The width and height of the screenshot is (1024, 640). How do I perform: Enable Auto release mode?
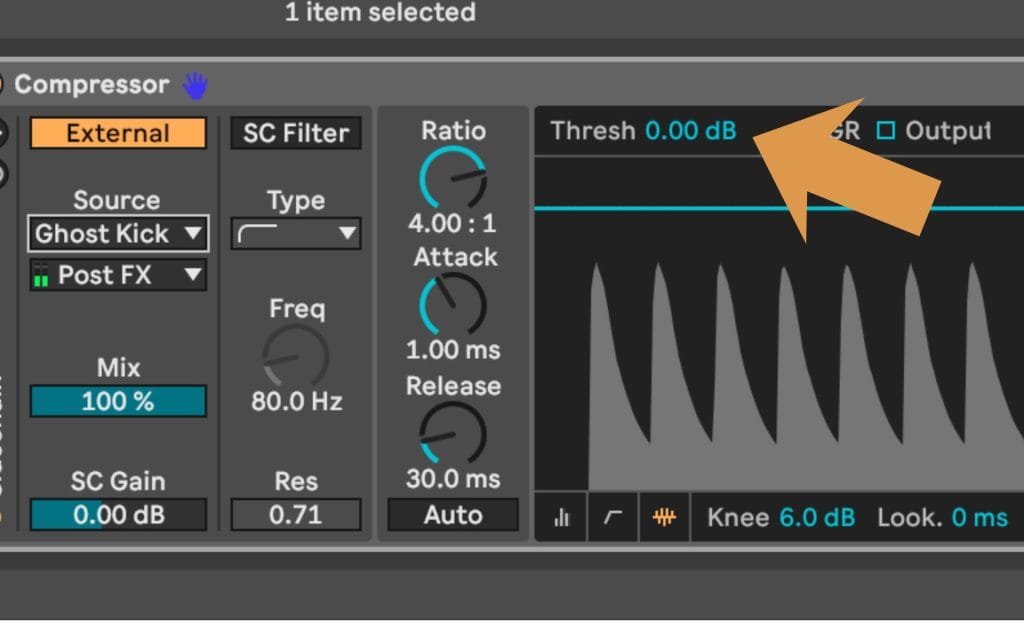(453, 515)
